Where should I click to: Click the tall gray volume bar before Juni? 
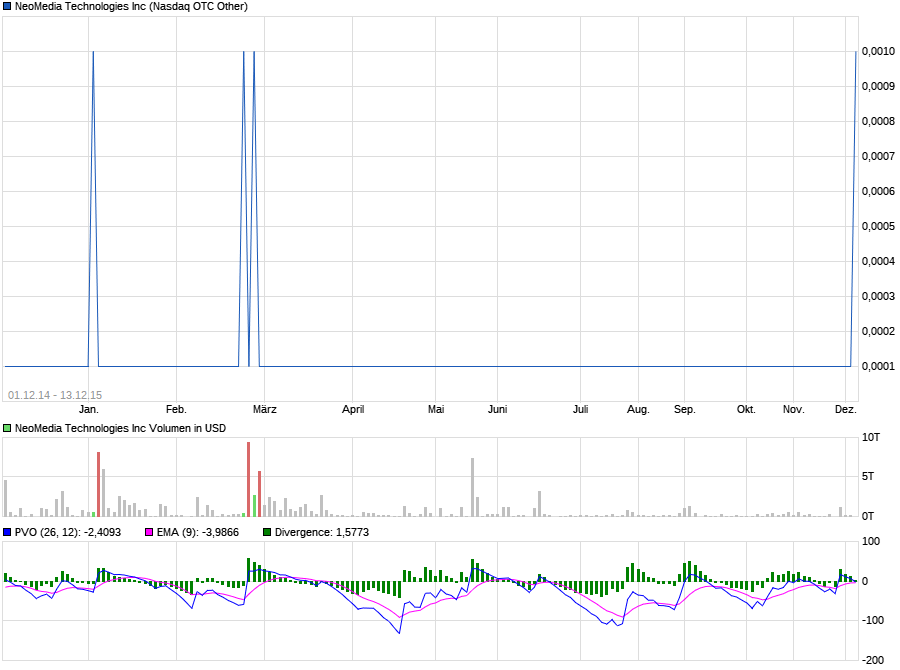472,487
